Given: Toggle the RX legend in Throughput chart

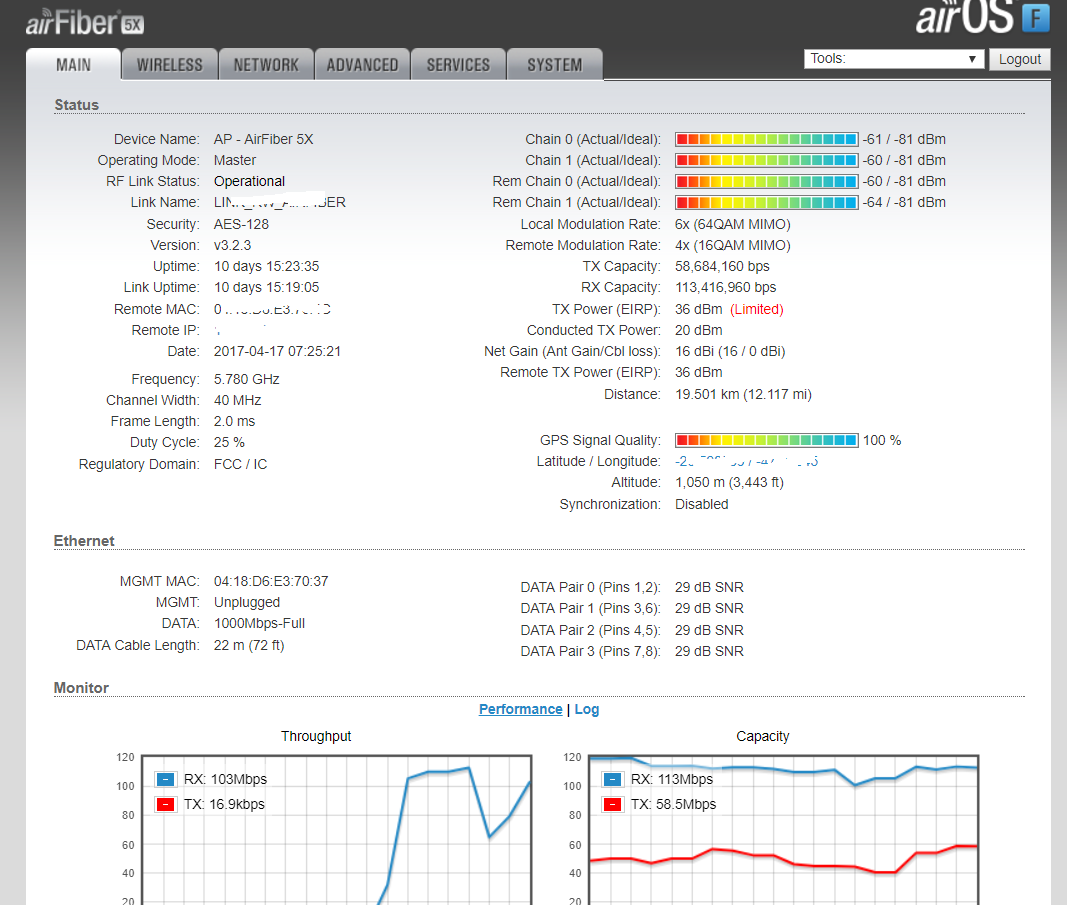Looking at the screenshot, I should tap(165, 779).
